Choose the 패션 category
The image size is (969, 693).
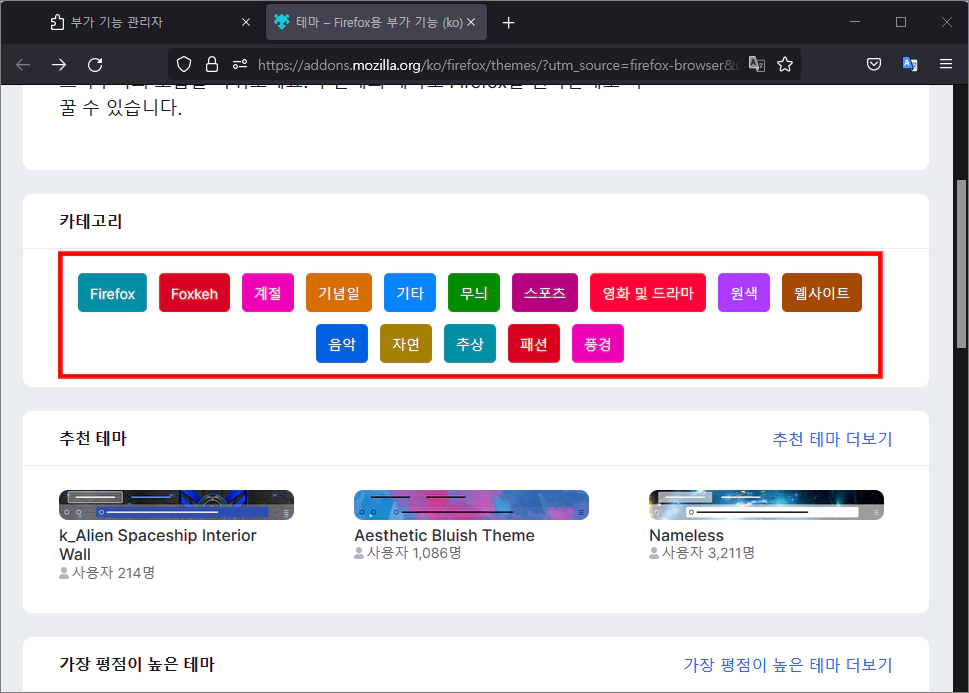point(534,344)
